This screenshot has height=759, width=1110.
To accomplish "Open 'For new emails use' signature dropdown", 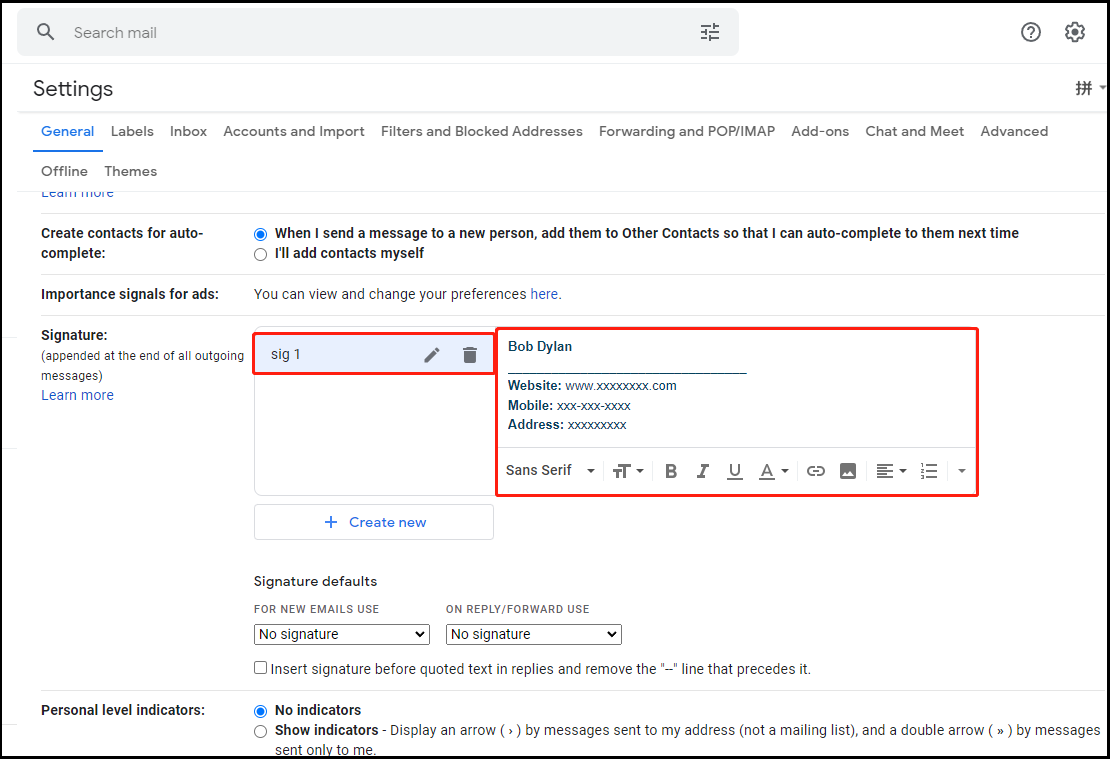I will click(x=341, y=634).
